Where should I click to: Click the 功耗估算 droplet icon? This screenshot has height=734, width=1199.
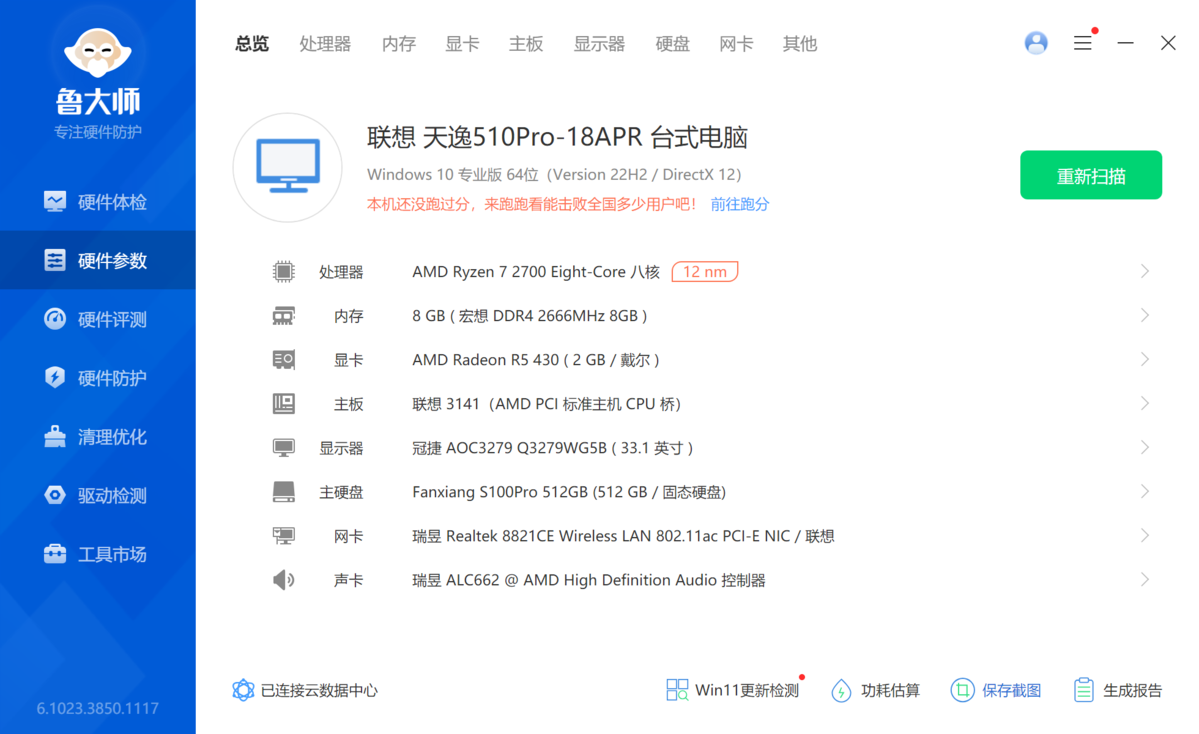(x=841, y=690)
